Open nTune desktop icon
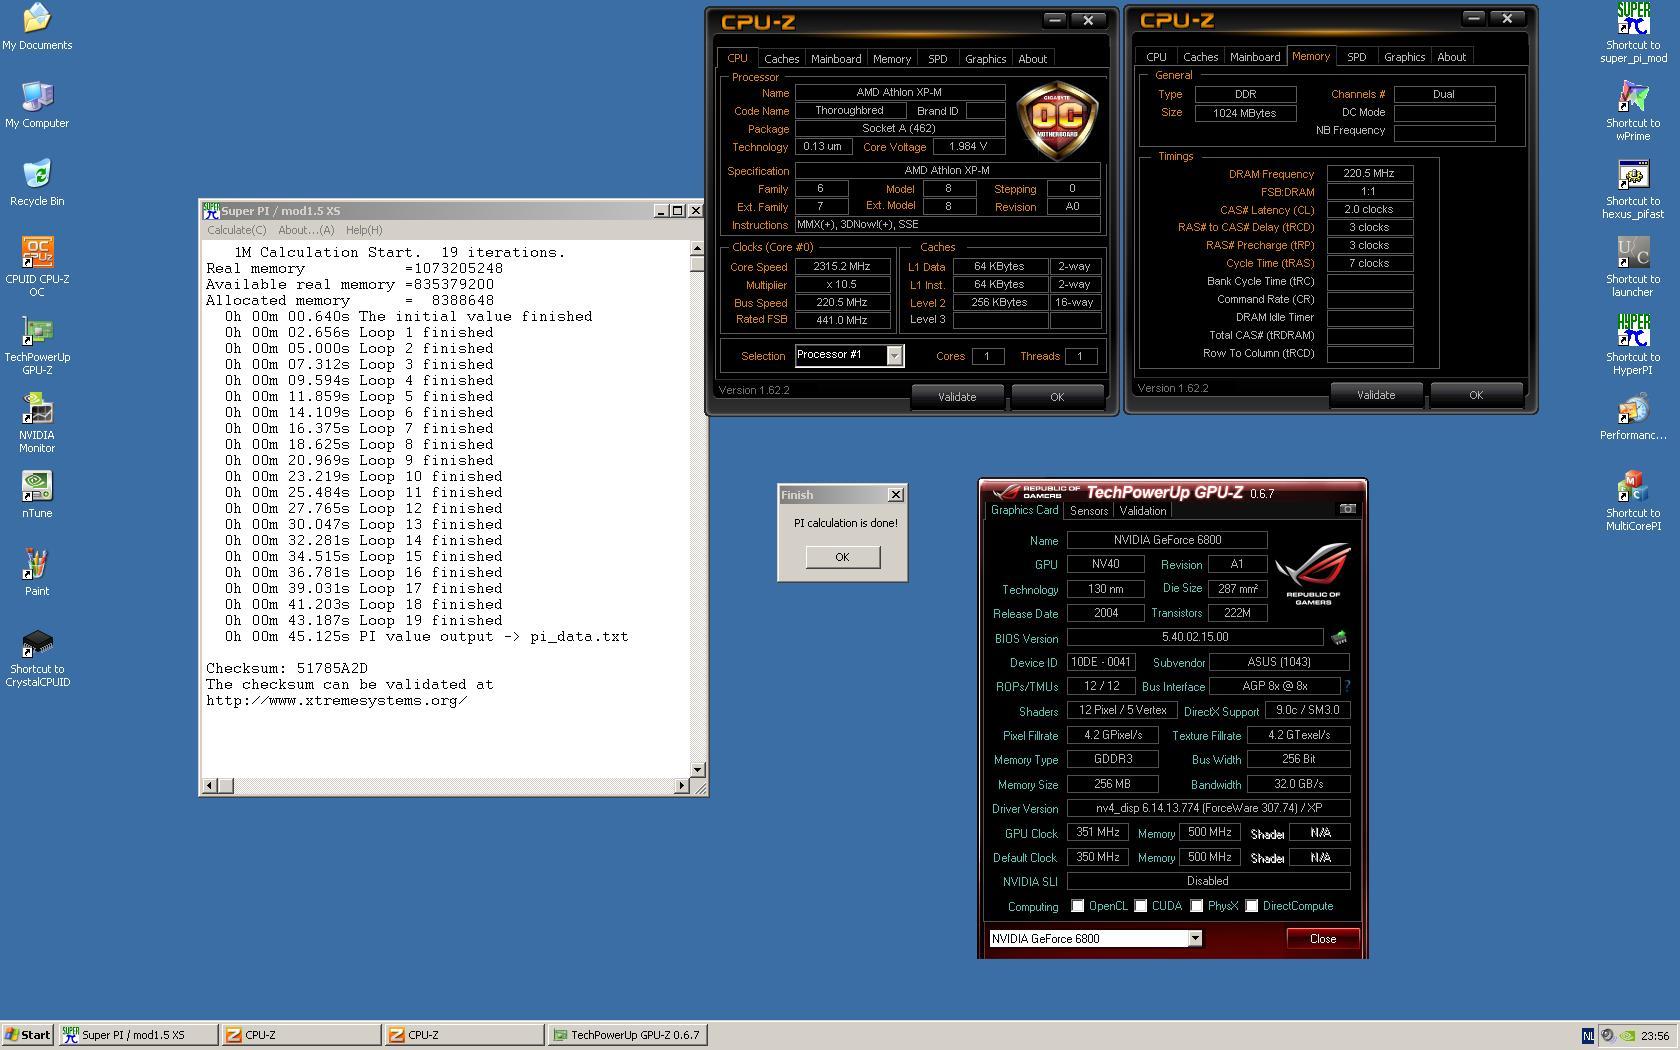 pos(37,494)
